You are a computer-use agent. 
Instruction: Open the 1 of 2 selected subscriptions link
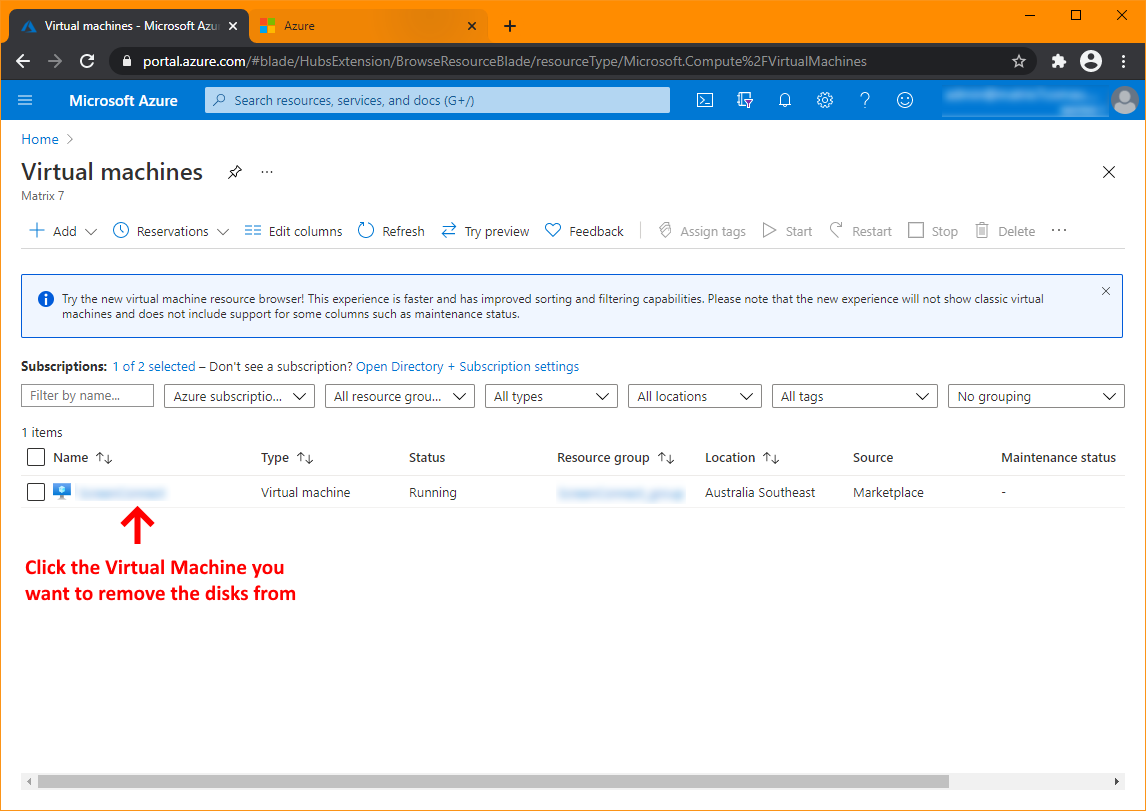click(153, 366)
